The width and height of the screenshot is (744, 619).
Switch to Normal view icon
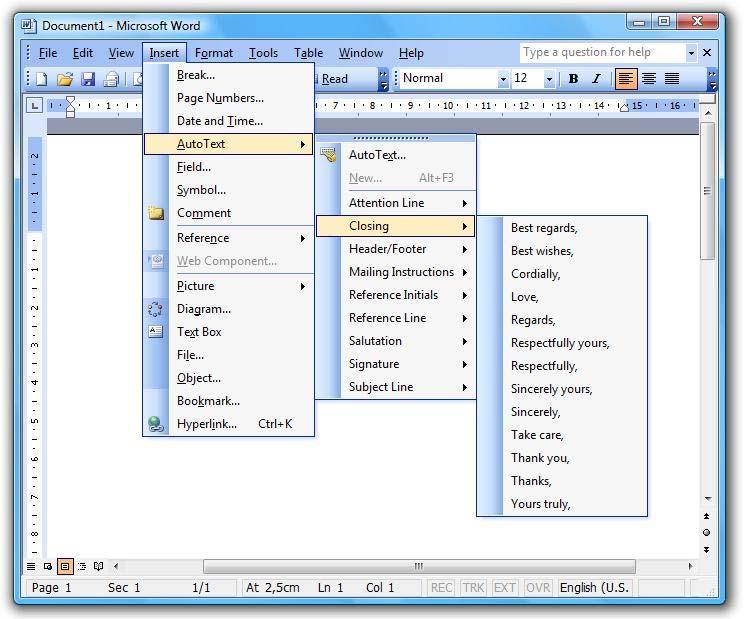(x=31, y=566)
